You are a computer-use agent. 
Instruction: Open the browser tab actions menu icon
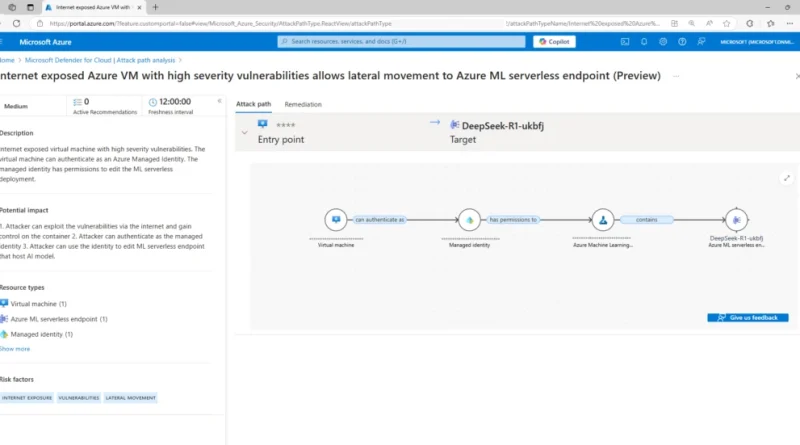pyautogui.click(x=30, y=7)
